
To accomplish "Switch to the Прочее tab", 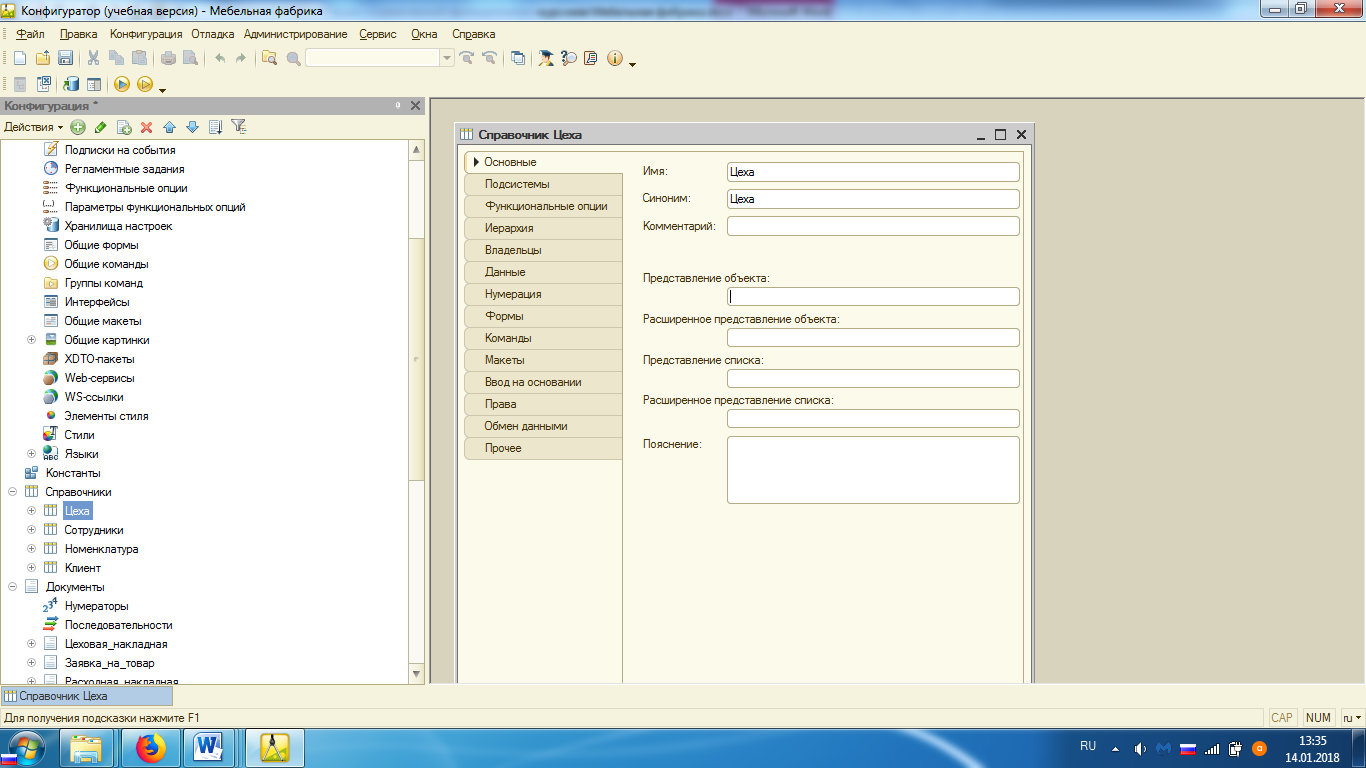I will [x=543, y=448].
